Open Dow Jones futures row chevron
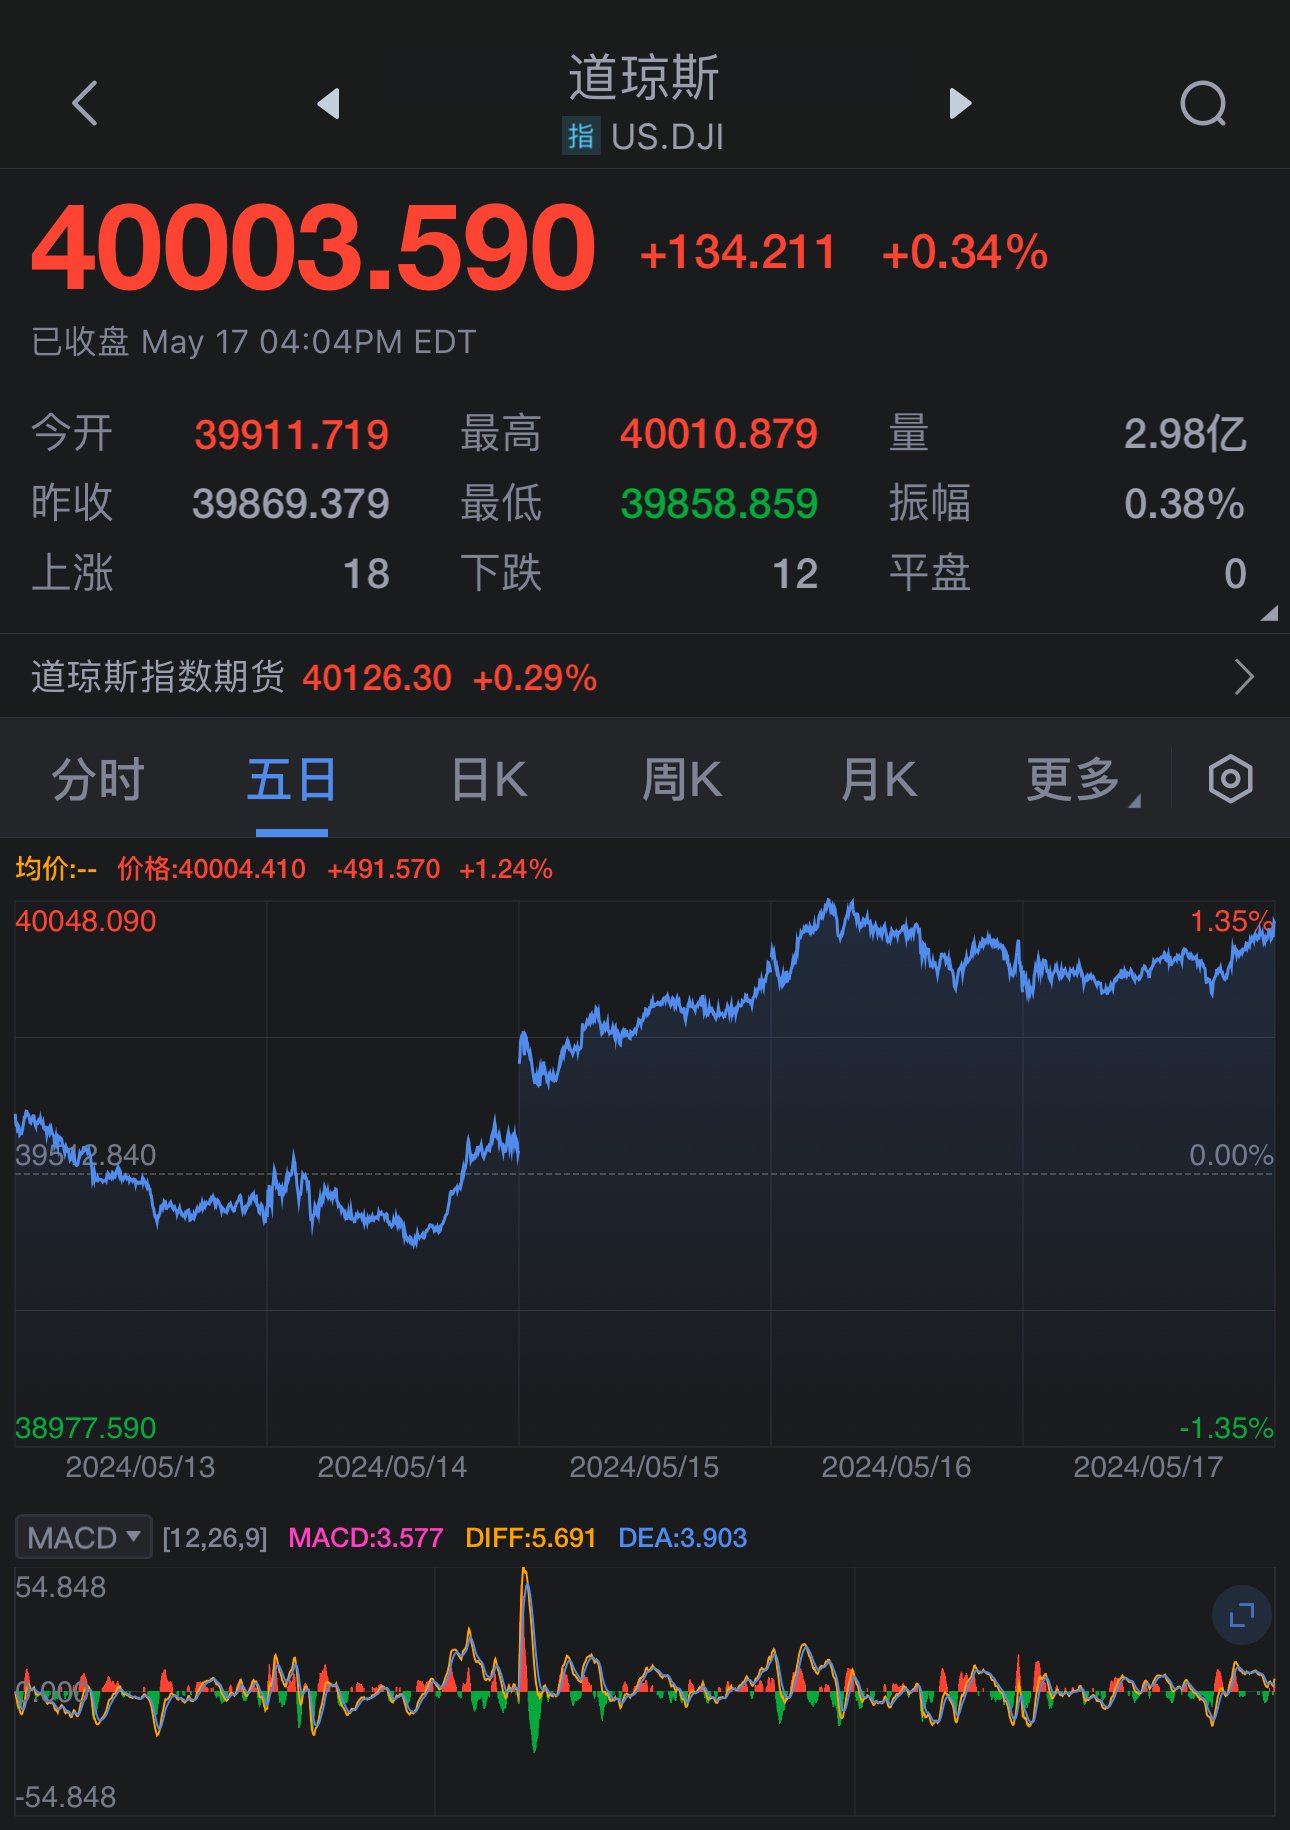The width and height of the screenshot is (1290, 1830). pos(1244,677)
